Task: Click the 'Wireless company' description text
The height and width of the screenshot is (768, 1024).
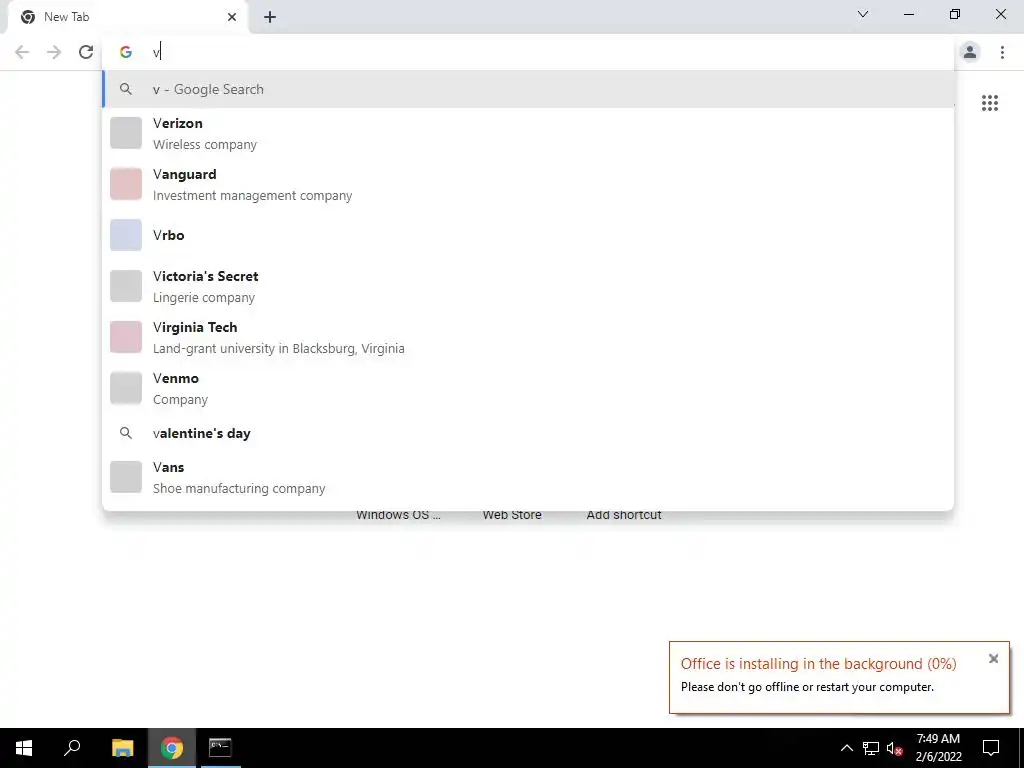Action: (x=204, y=145)
